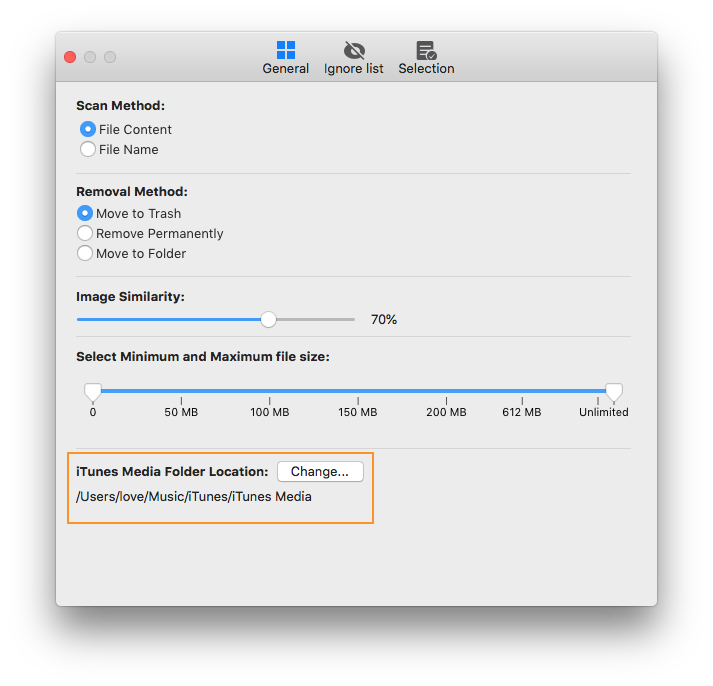This screenshot has width=713, height=686.
Task: Open the Selection checklist icon
Action: pos(426,50)
